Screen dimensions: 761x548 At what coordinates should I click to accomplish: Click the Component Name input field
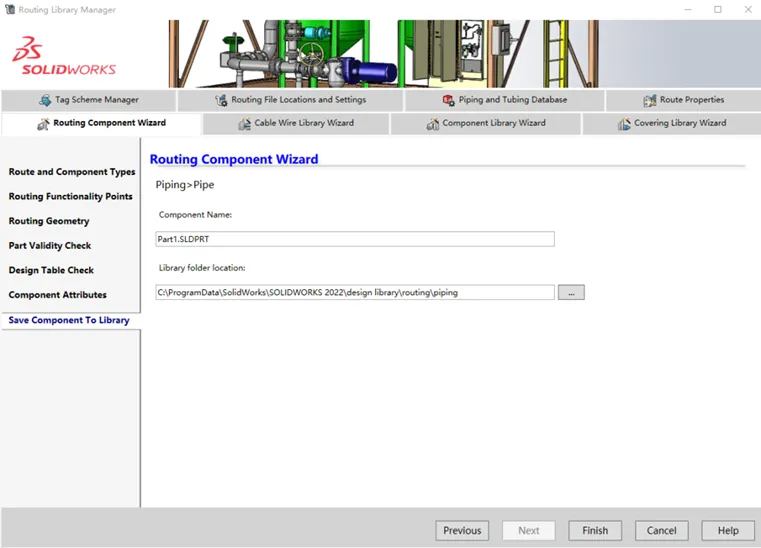[x=355, y=239]
